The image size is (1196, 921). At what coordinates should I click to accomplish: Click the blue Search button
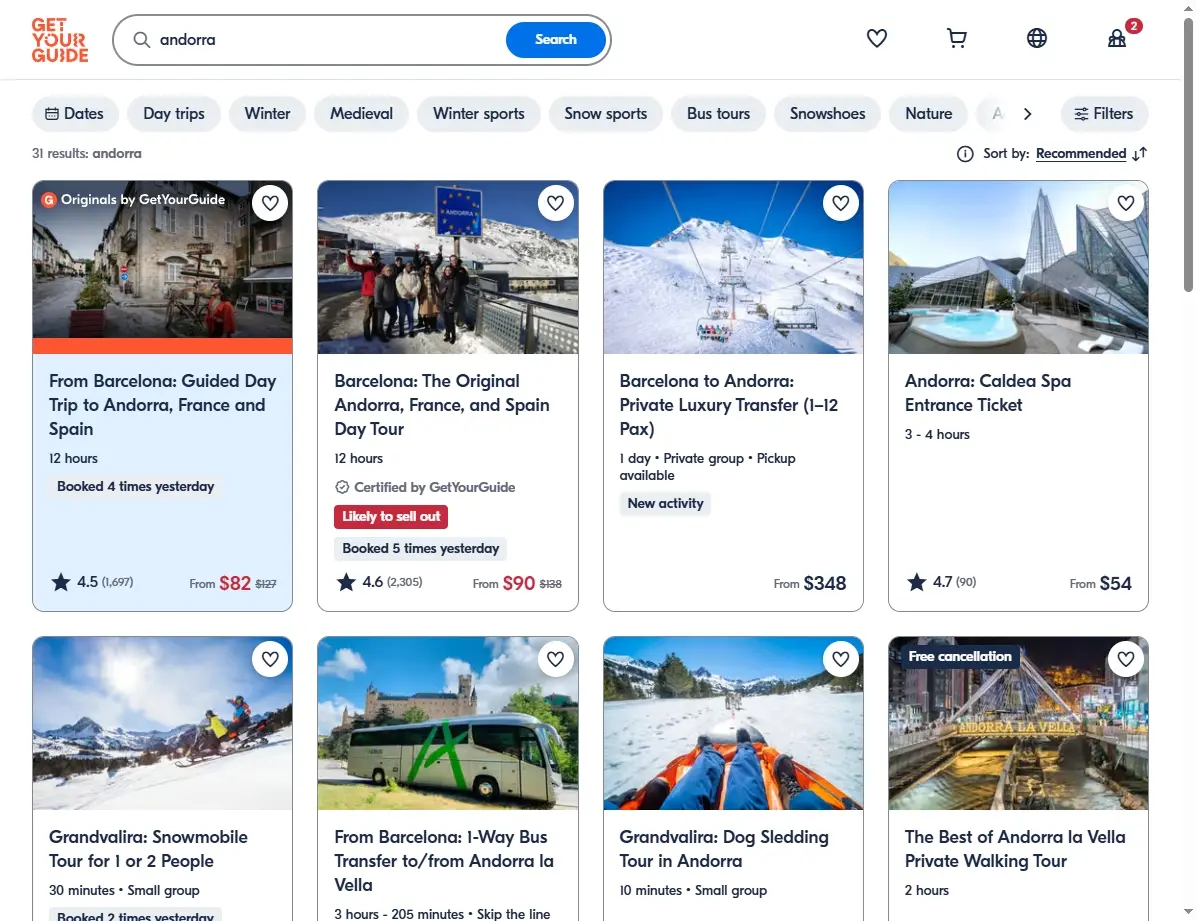555,40
